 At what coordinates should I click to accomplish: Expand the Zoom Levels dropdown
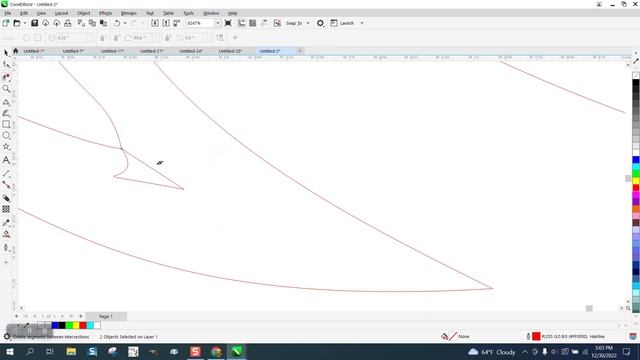coord(218,23)
